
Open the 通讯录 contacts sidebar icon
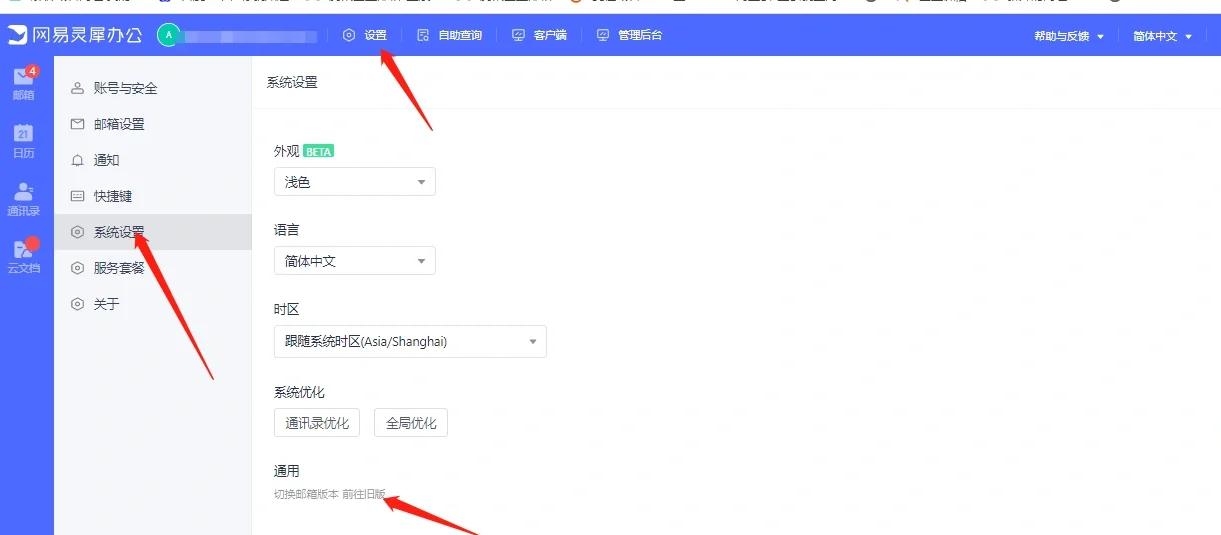(x=23, y=200)
